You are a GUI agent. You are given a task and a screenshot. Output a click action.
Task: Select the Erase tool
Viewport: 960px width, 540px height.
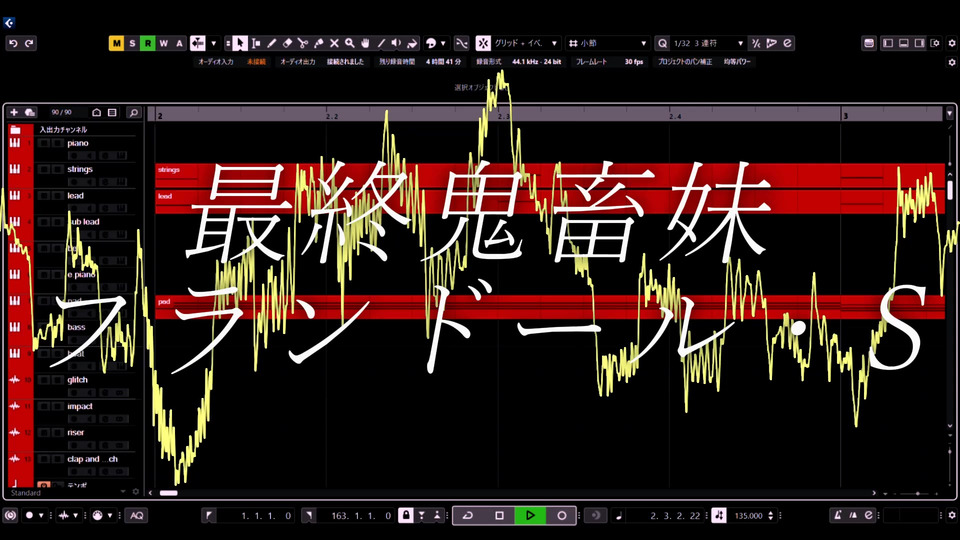287,43
